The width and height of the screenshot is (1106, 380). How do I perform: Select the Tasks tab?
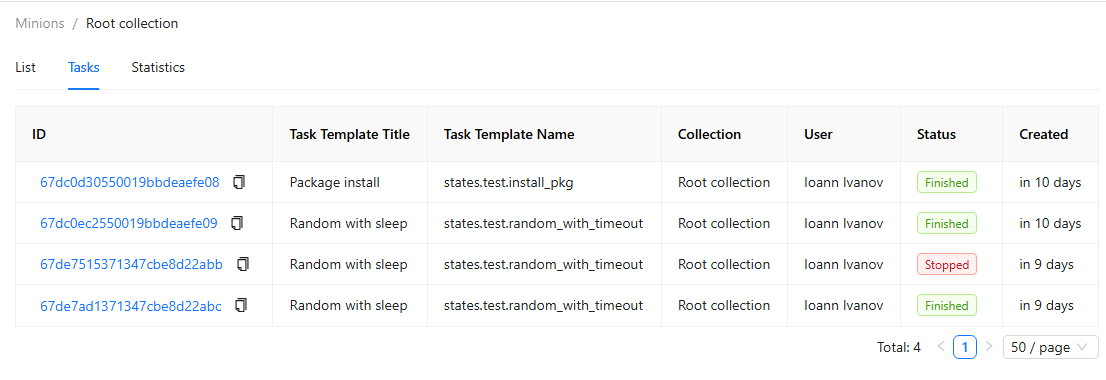83,68
